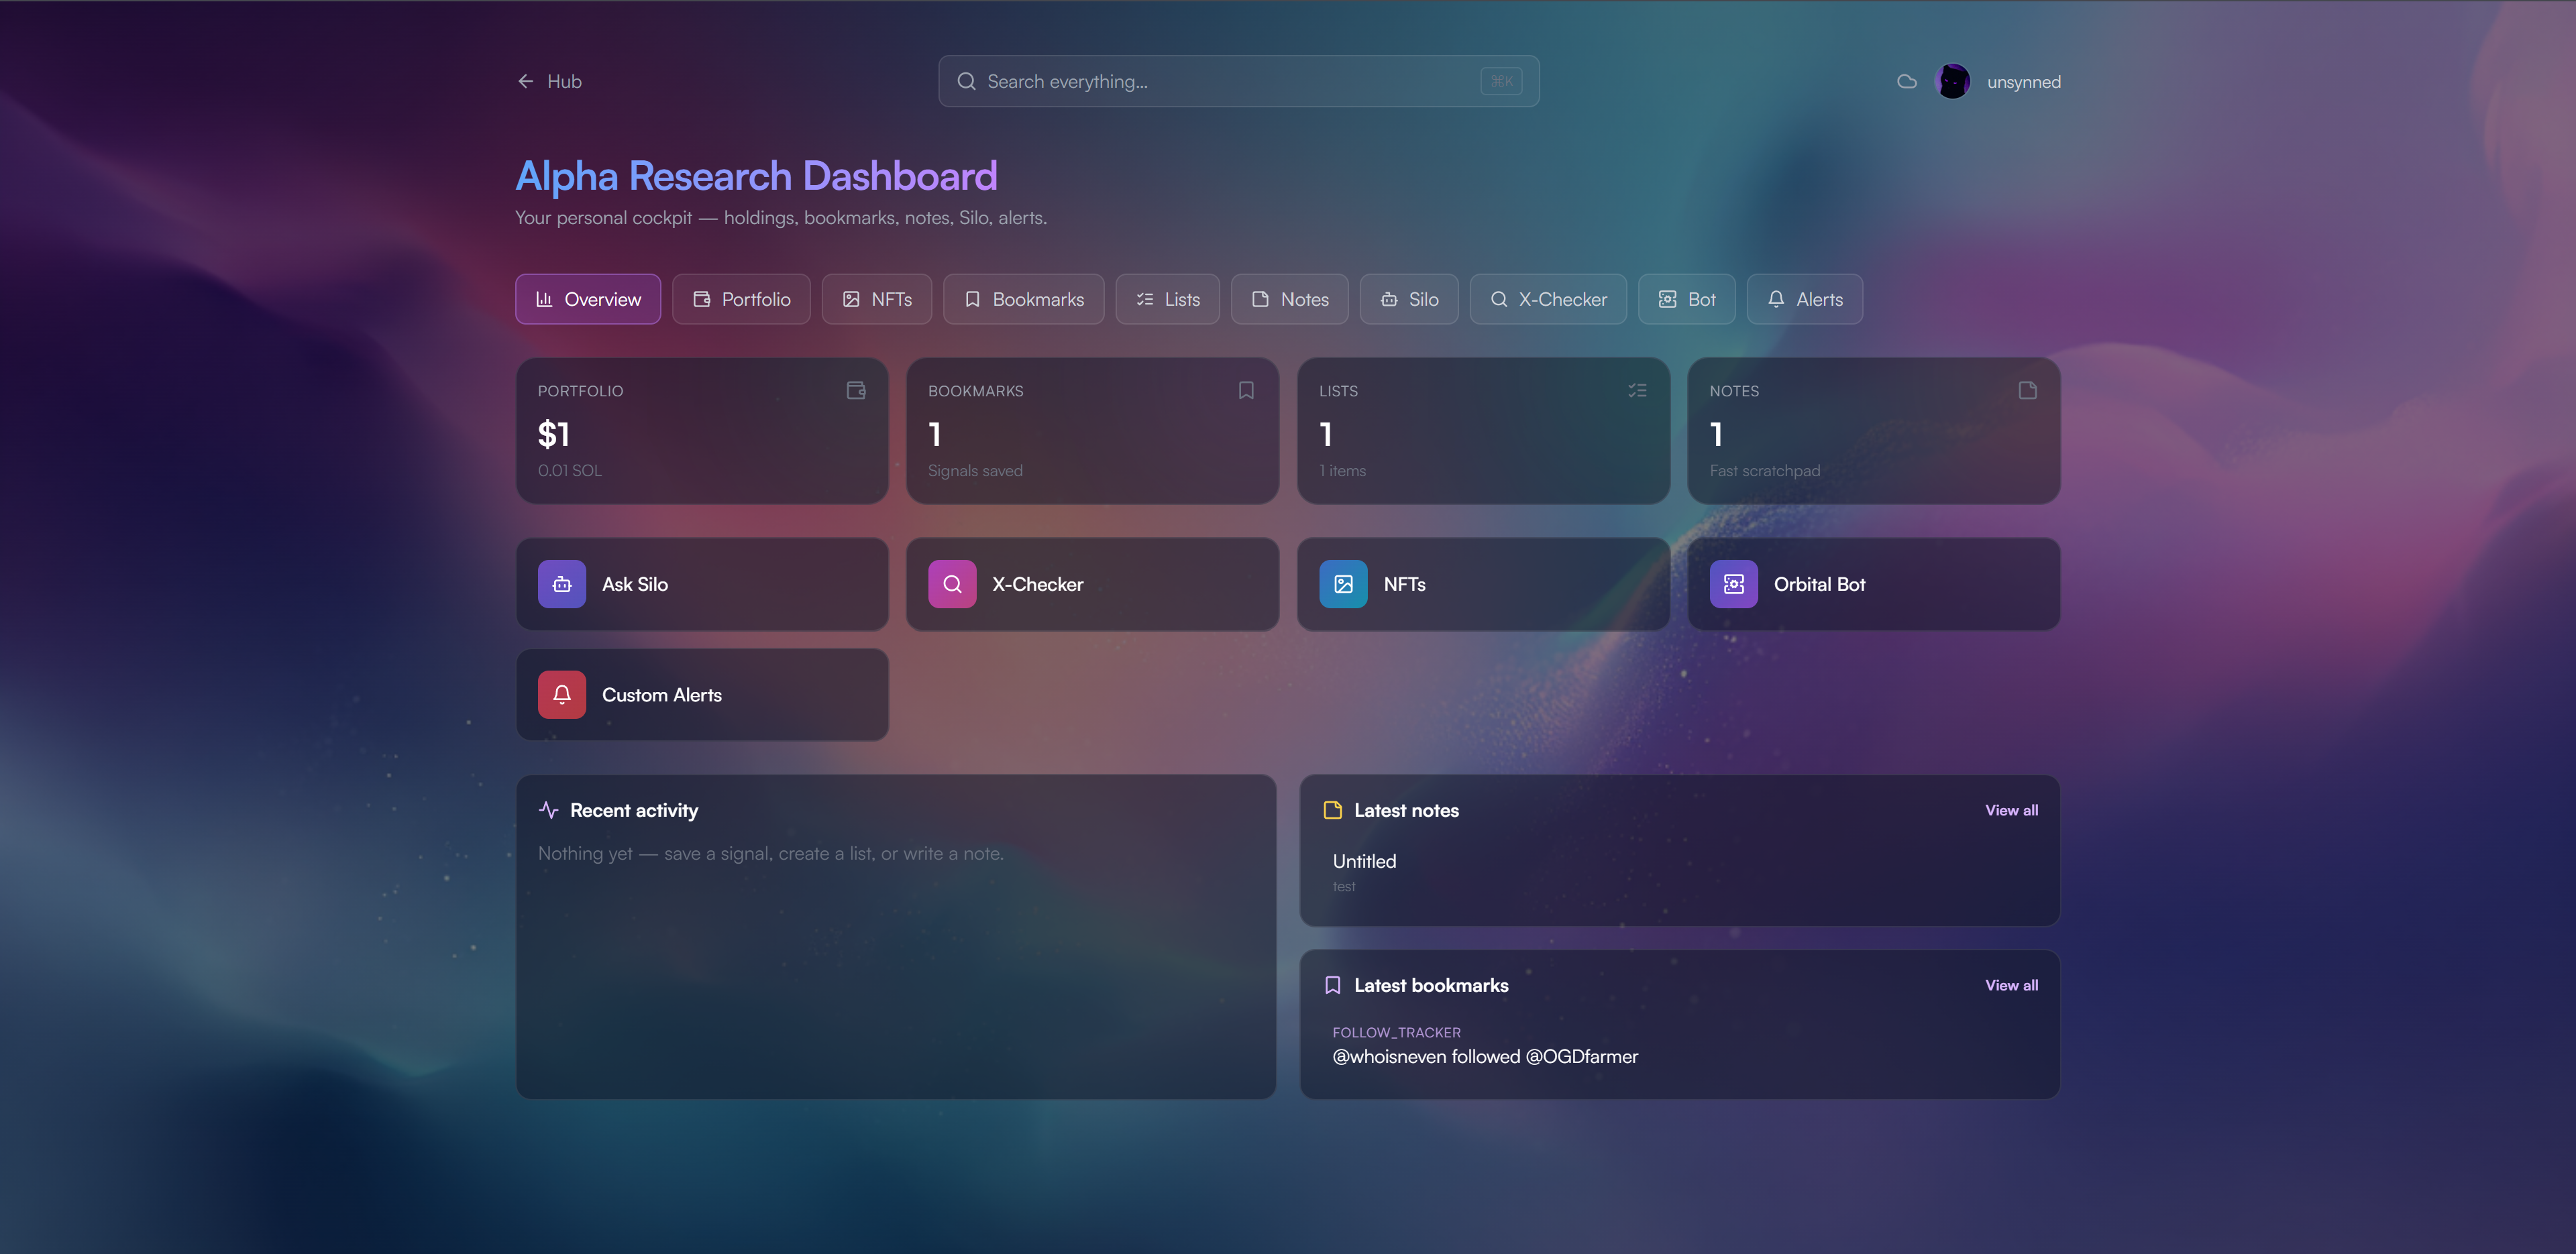
Task: Open the user avatar picture
Action: (x=1952, y=81)
